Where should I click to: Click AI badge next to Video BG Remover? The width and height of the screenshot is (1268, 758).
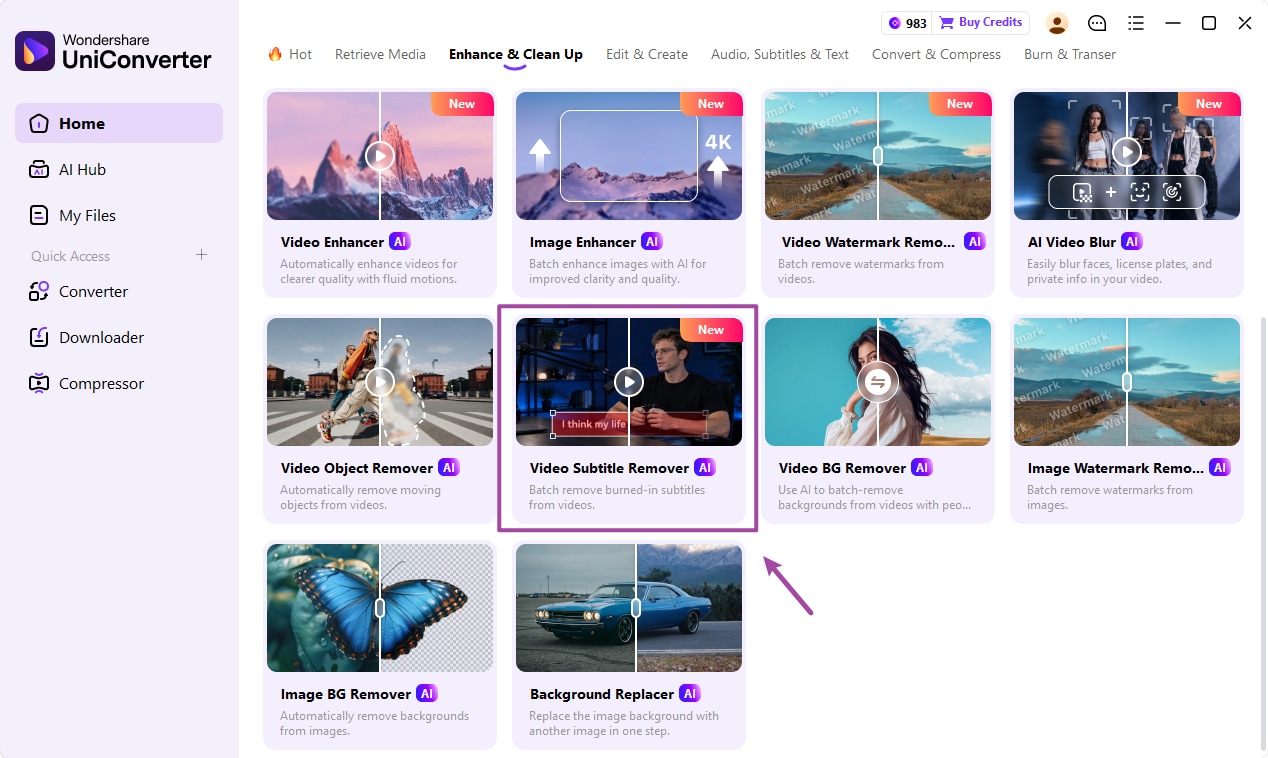click(x=922, y=467)
